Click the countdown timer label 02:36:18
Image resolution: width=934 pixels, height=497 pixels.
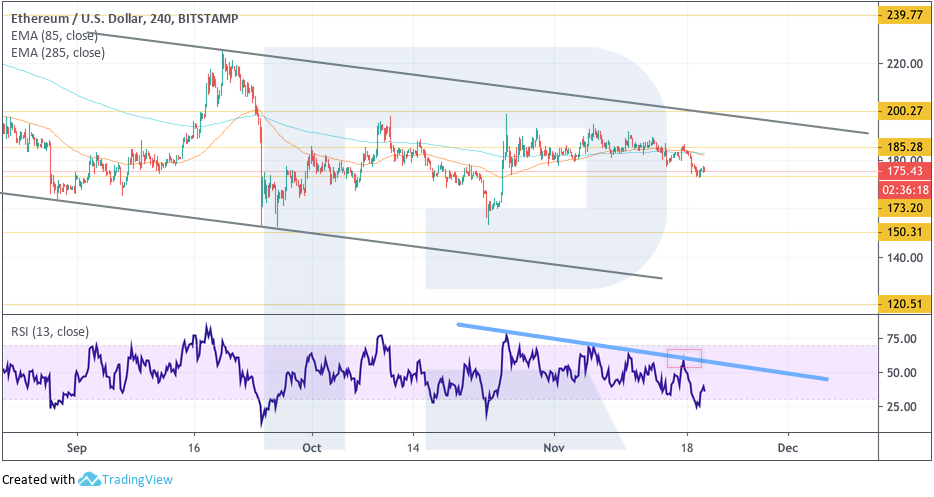click(903, 189)
